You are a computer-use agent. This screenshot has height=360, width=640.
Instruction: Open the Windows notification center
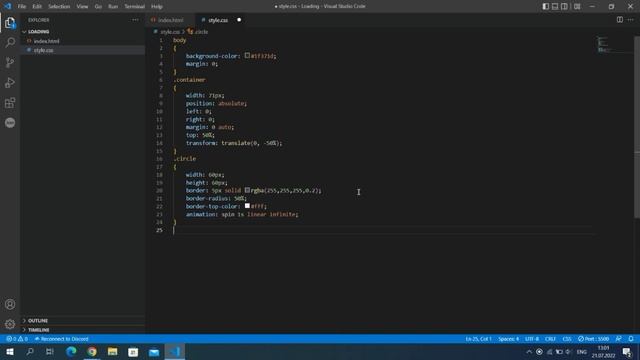[x=627, y=351]
